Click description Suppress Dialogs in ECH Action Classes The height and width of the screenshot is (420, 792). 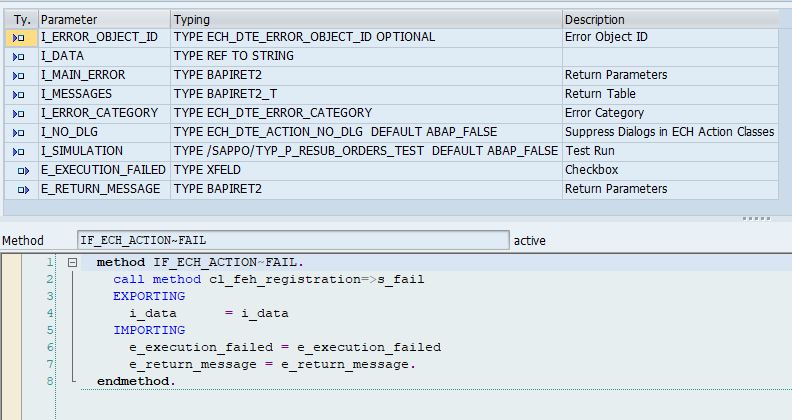pyautogui.click(x=669, y=132)
